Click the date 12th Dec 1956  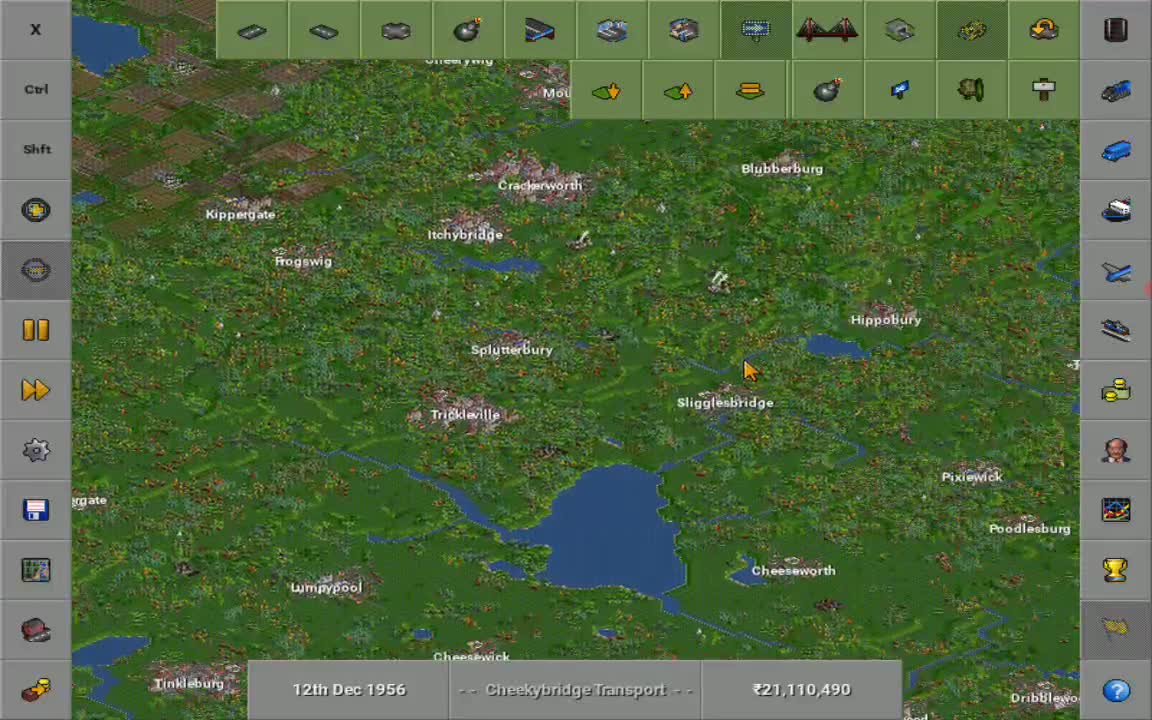[x=349, y=690]
